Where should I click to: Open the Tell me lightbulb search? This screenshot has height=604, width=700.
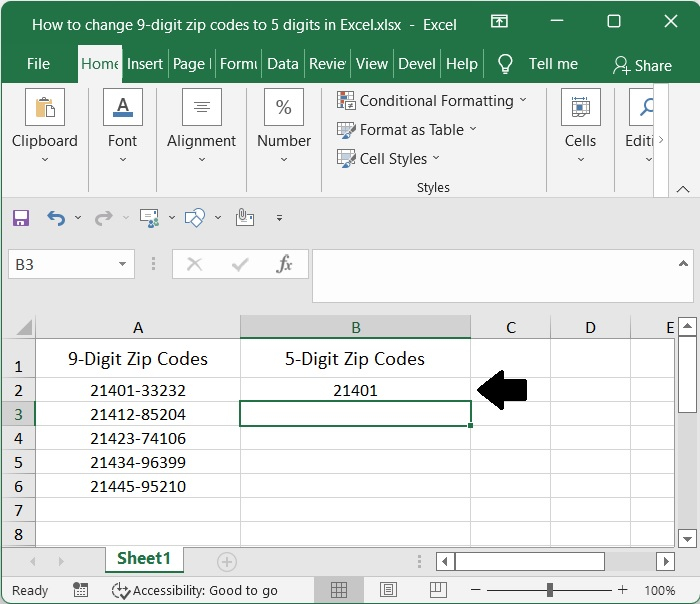pos(506,64)
